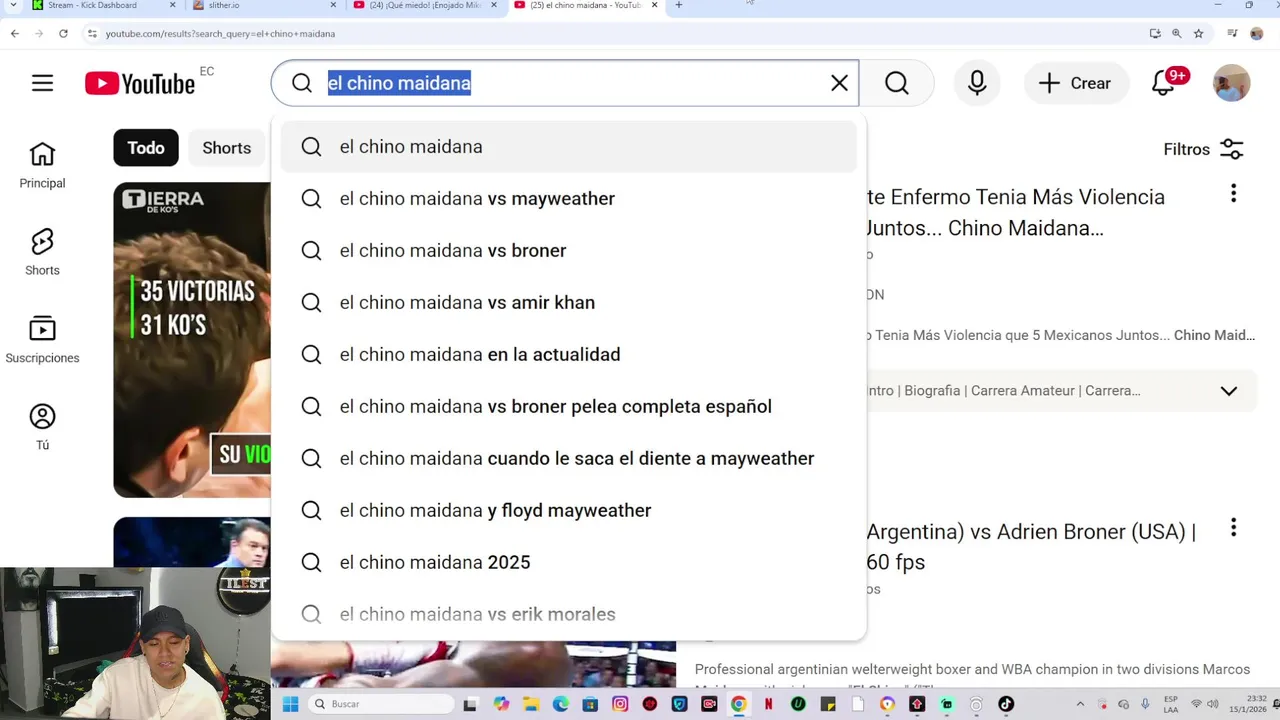Open Suscripciones in the sidebar
This screenshot has height=720, width=1280.
coord(42,340)
